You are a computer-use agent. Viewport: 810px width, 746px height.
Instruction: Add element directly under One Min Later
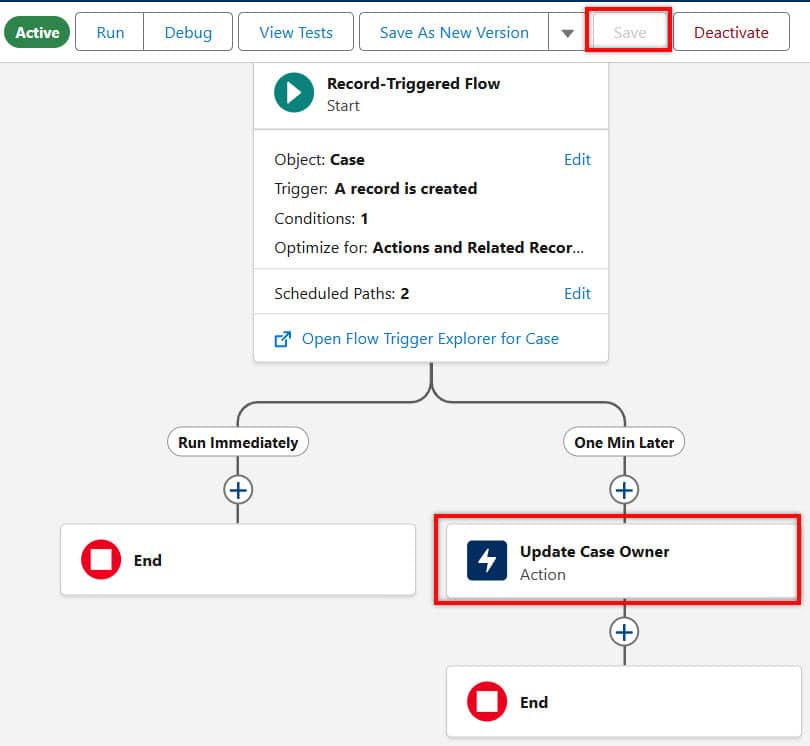point(624,490)
